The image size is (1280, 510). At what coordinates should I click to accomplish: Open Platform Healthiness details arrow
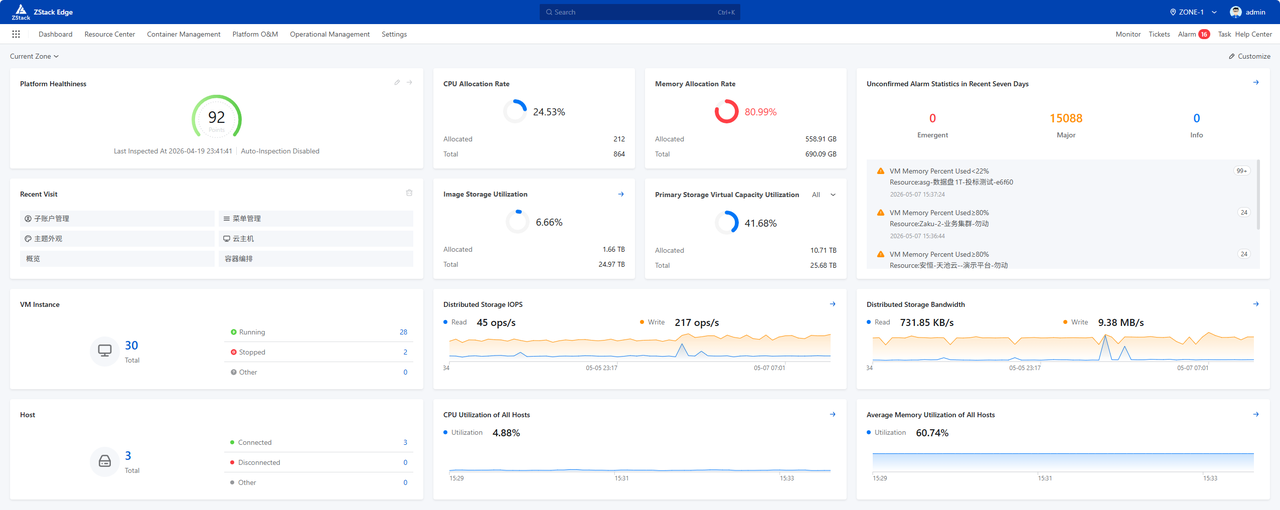coord(409,83)
